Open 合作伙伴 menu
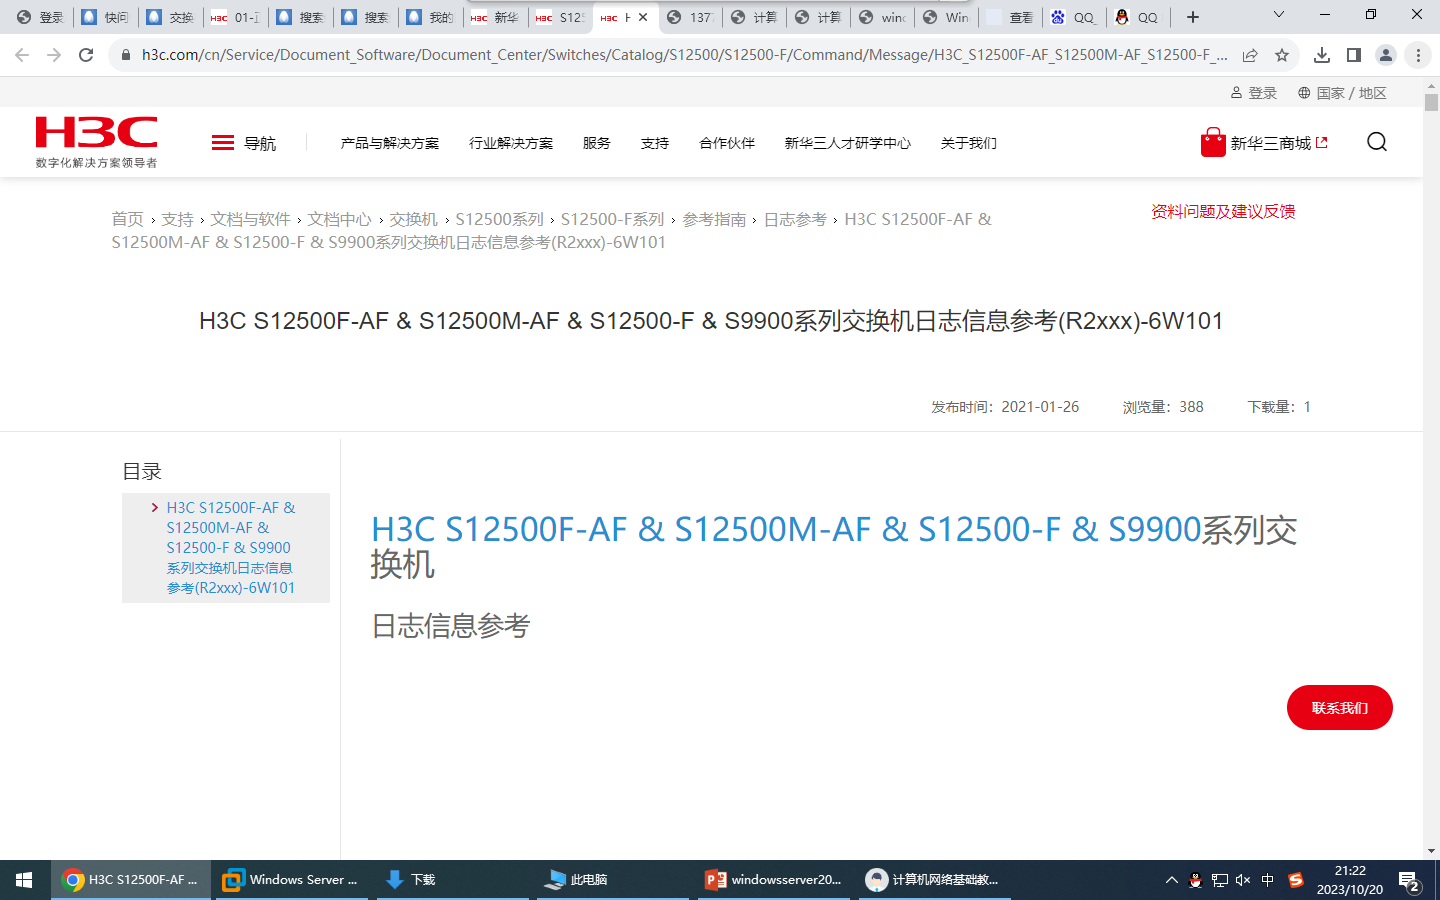The width and height of the screenshot is (1440, 900). (727, 143)
